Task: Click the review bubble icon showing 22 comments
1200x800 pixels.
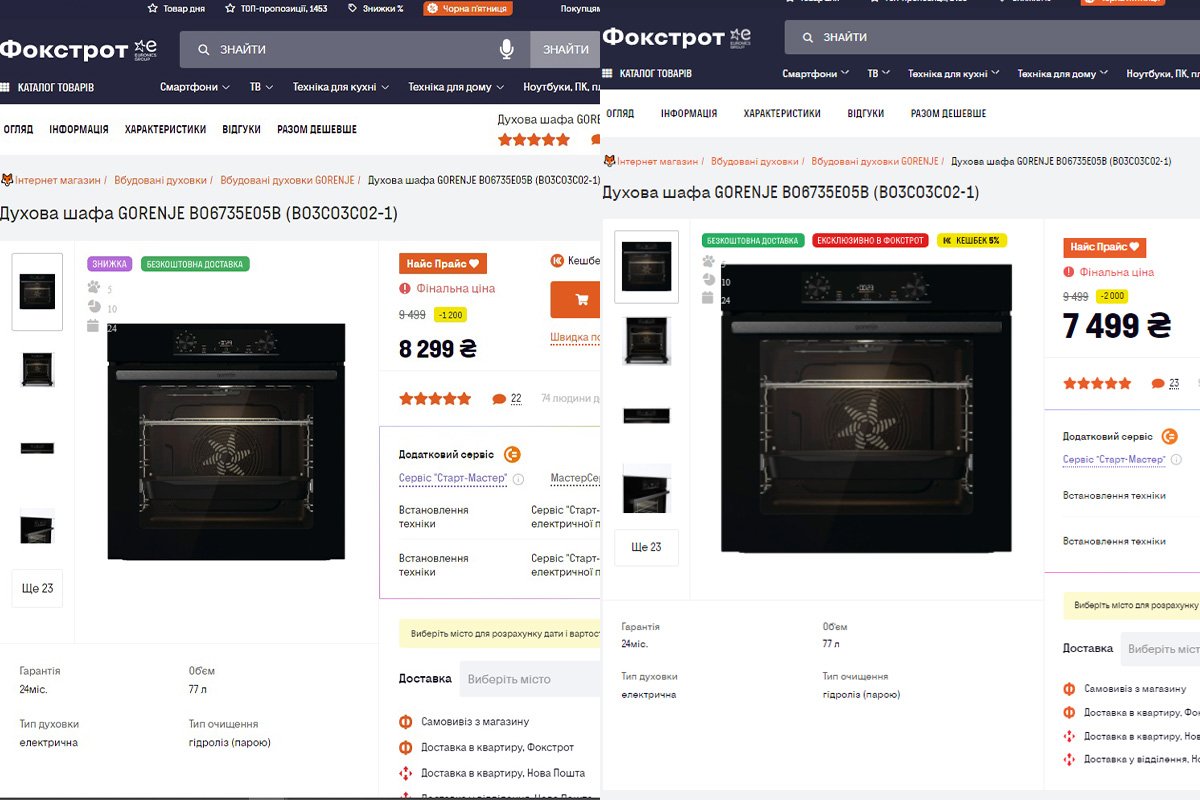Action: 499,399
